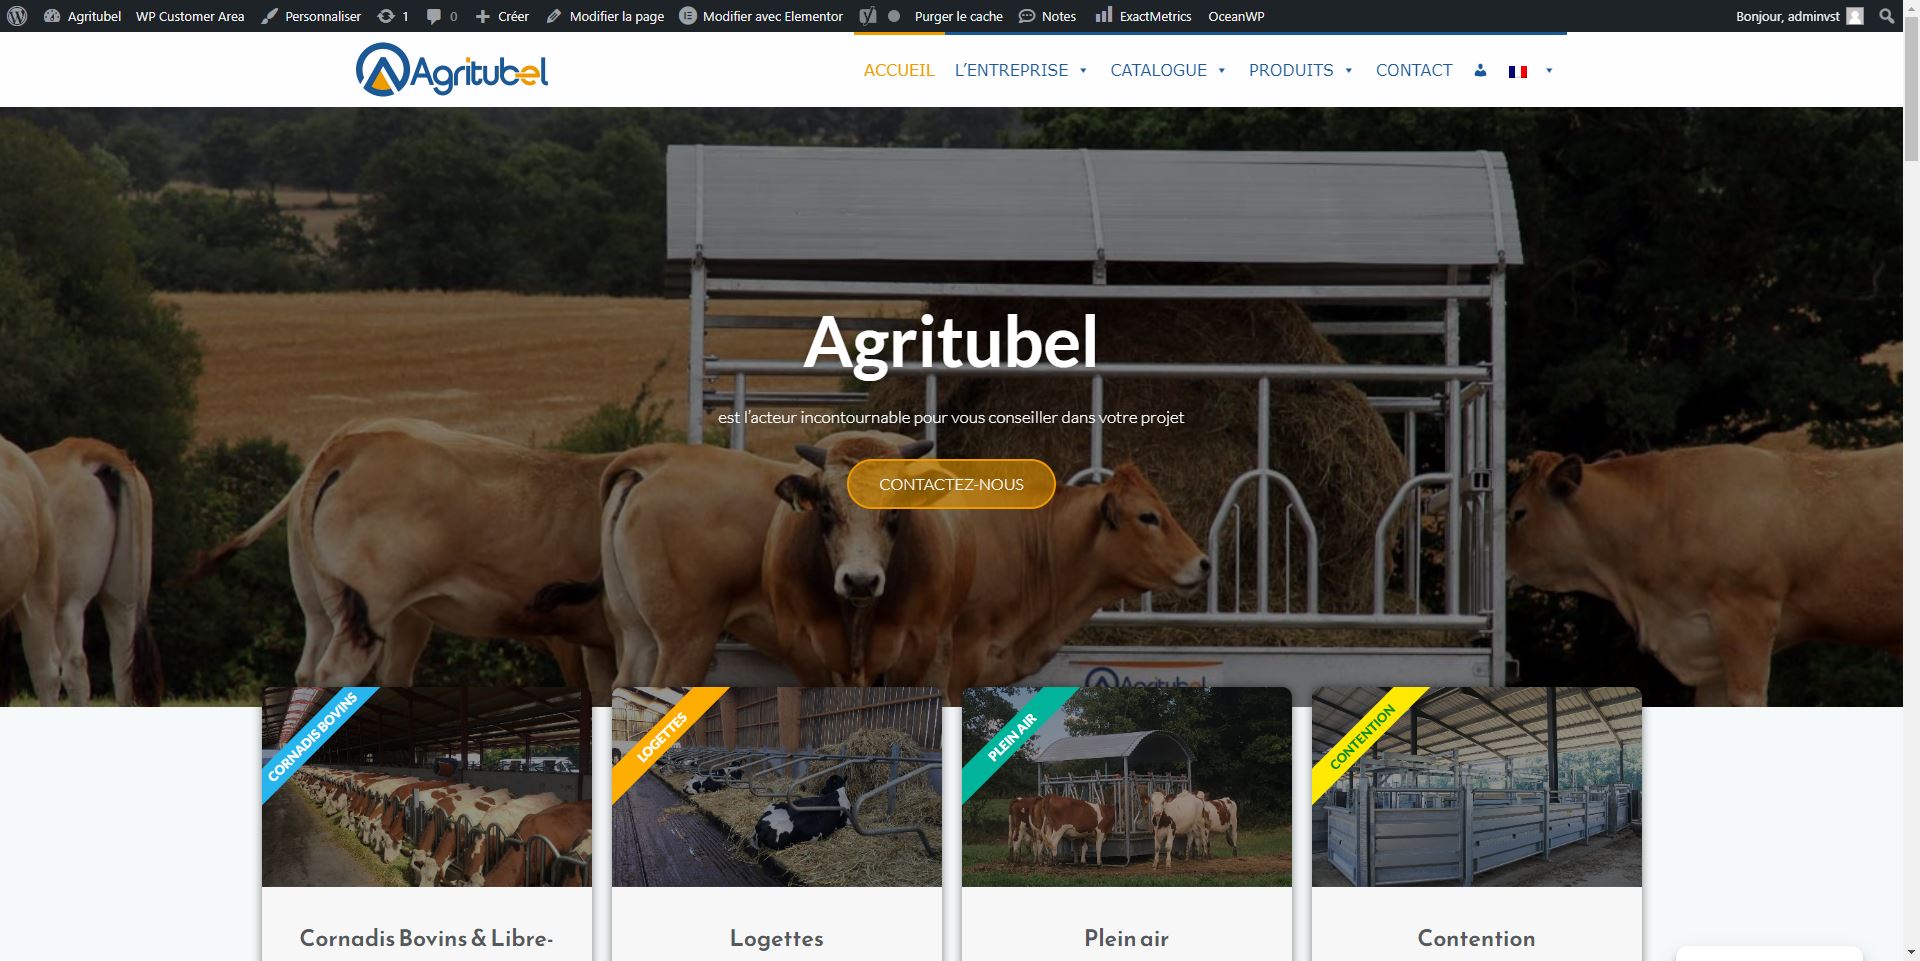
Task: Click the page vertical scrollbar
Action: pos(1911,480)
